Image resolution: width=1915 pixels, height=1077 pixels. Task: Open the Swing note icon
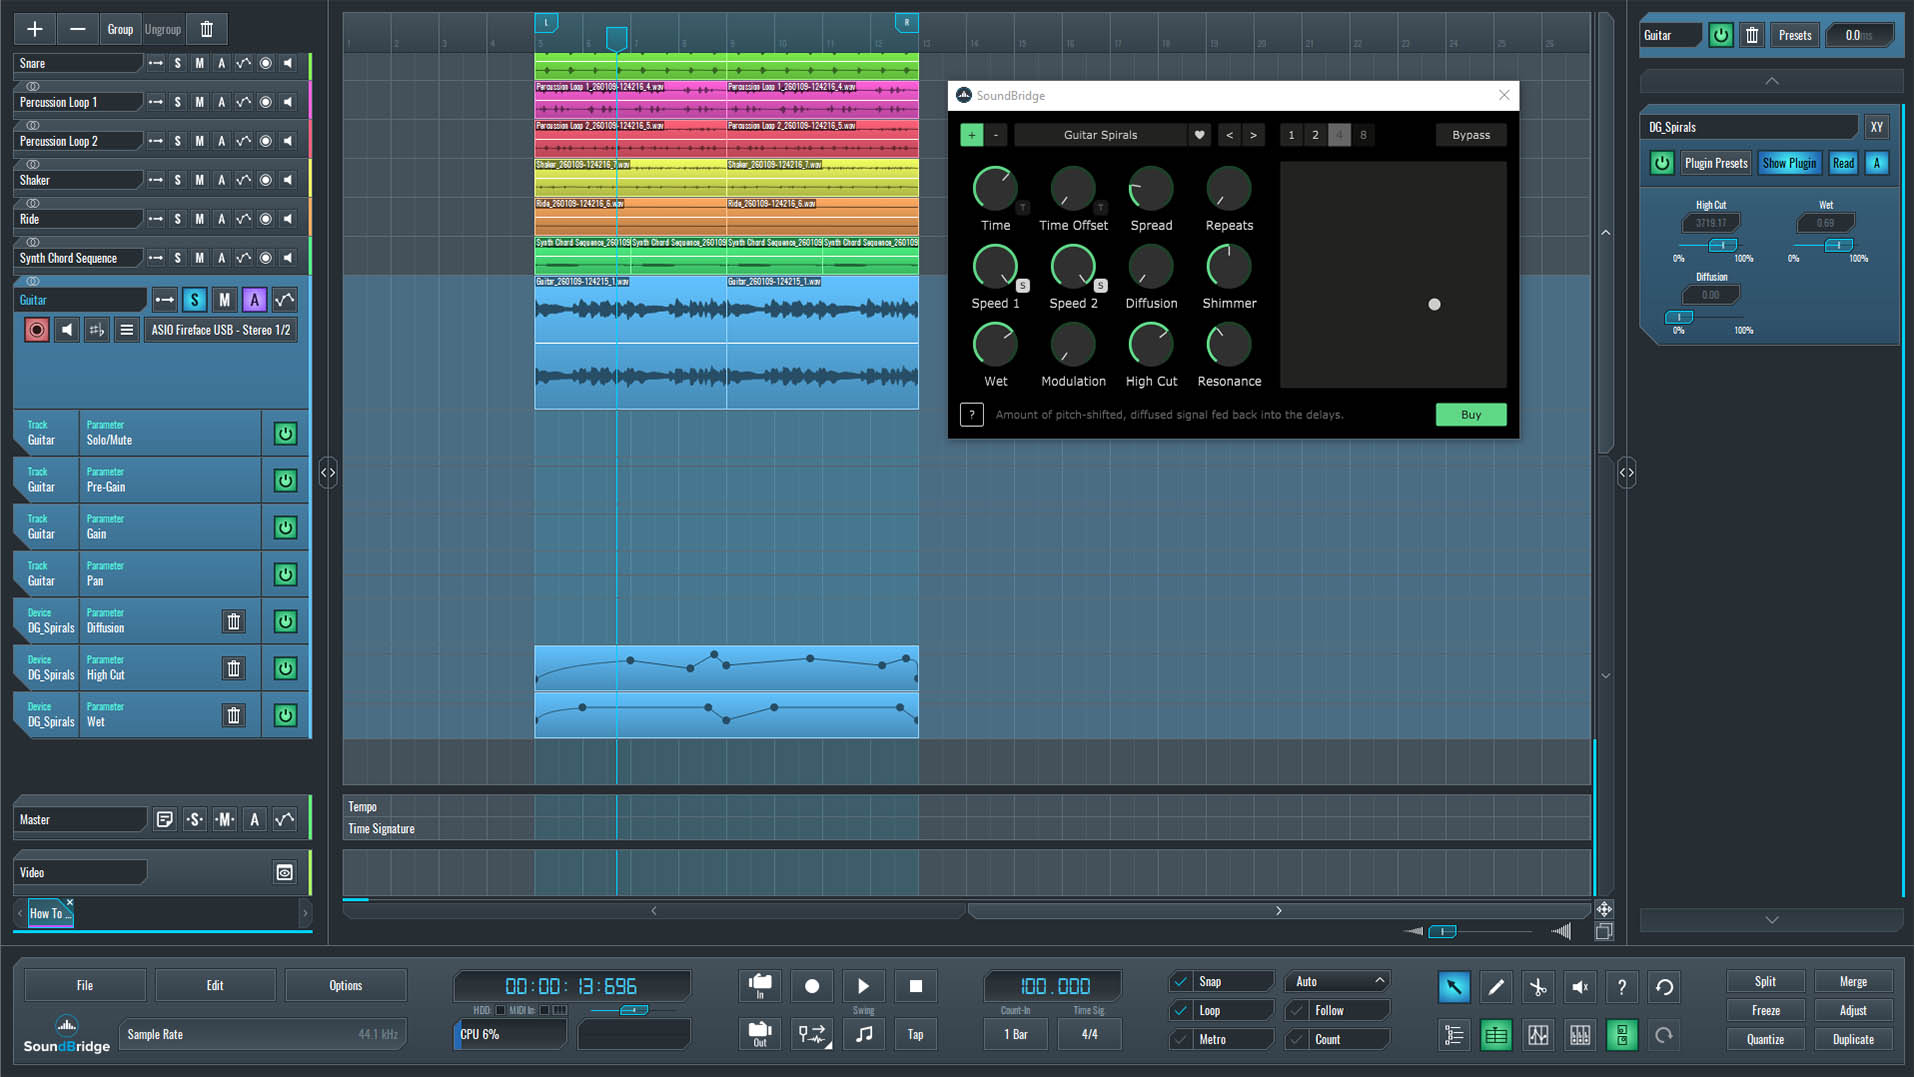(864, 1035)
